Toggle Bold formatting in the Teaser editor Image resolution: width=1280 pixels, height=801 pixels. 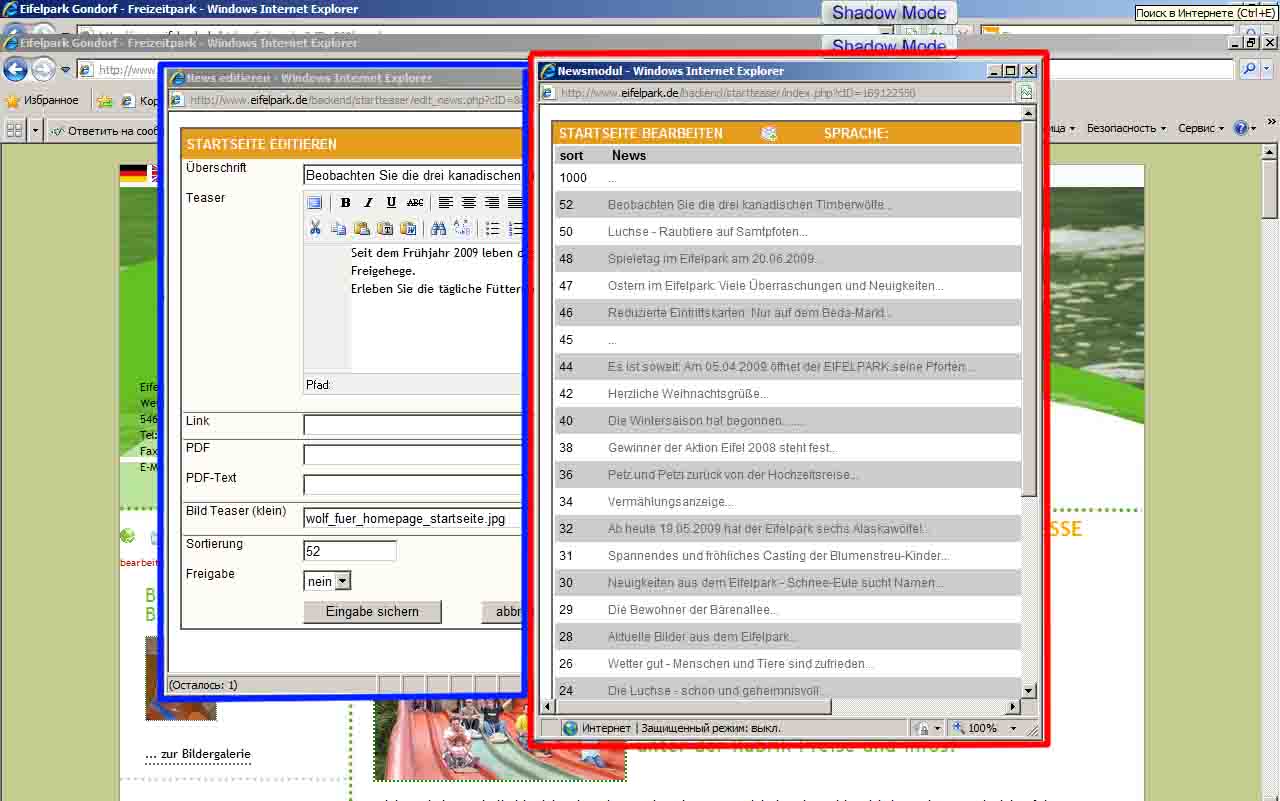(x=345, y=202)
